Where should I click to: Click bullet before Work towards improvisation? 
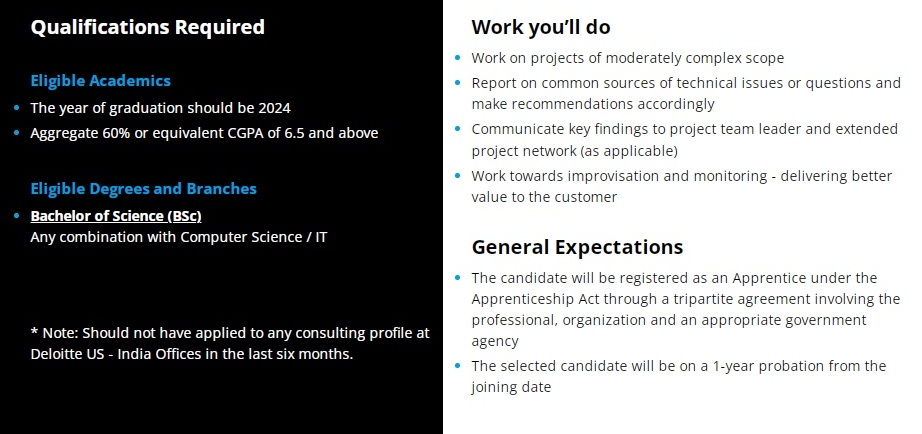click(x=458, y=175)
